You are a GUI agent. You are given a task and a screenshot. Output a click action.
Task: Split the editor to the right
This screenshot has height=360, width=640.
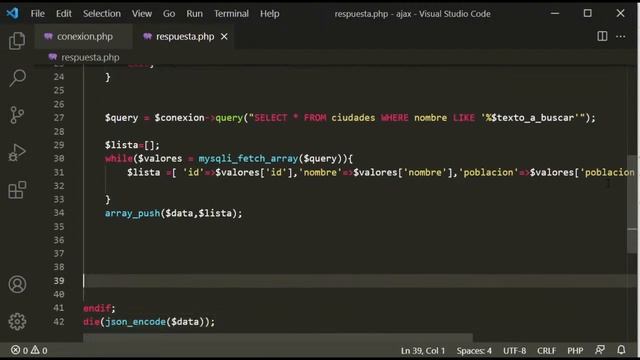point(602,36)
